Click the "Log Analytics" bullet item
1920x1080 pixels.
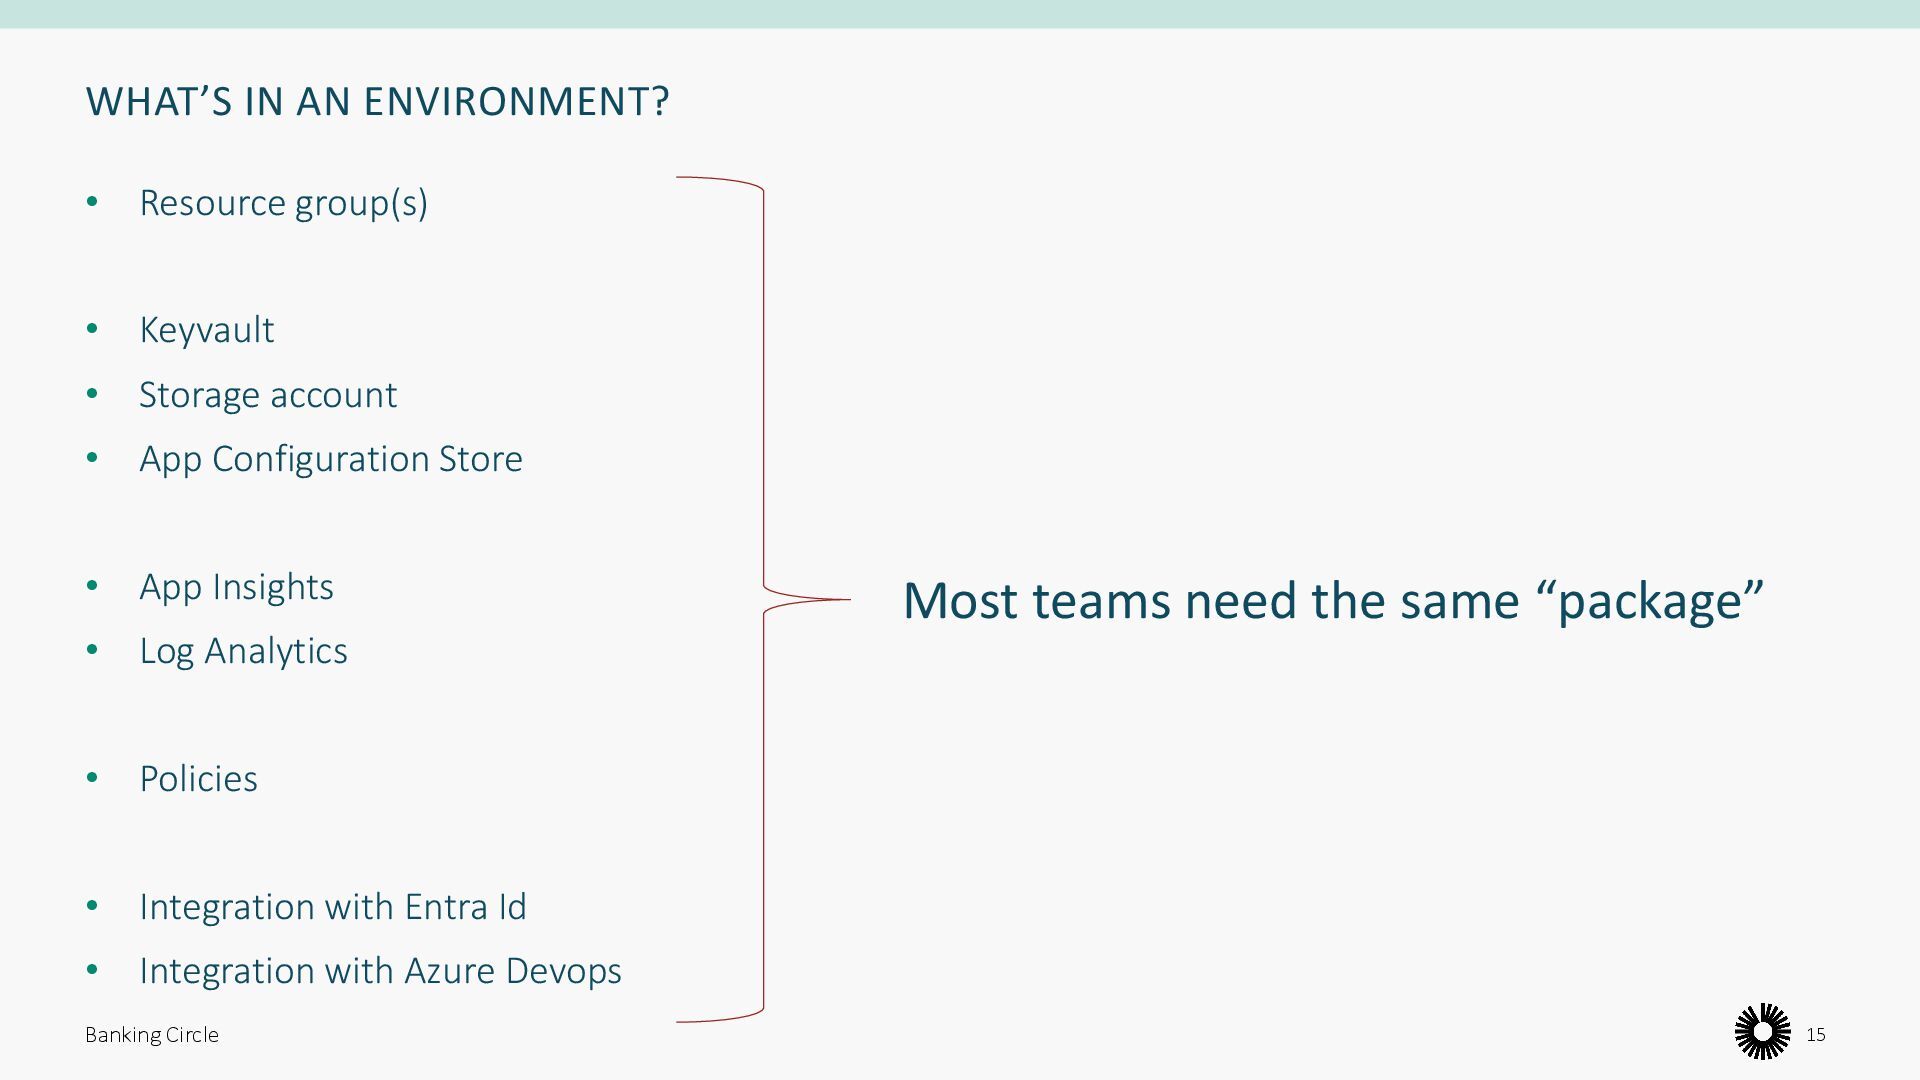click(x=243, y=651)
